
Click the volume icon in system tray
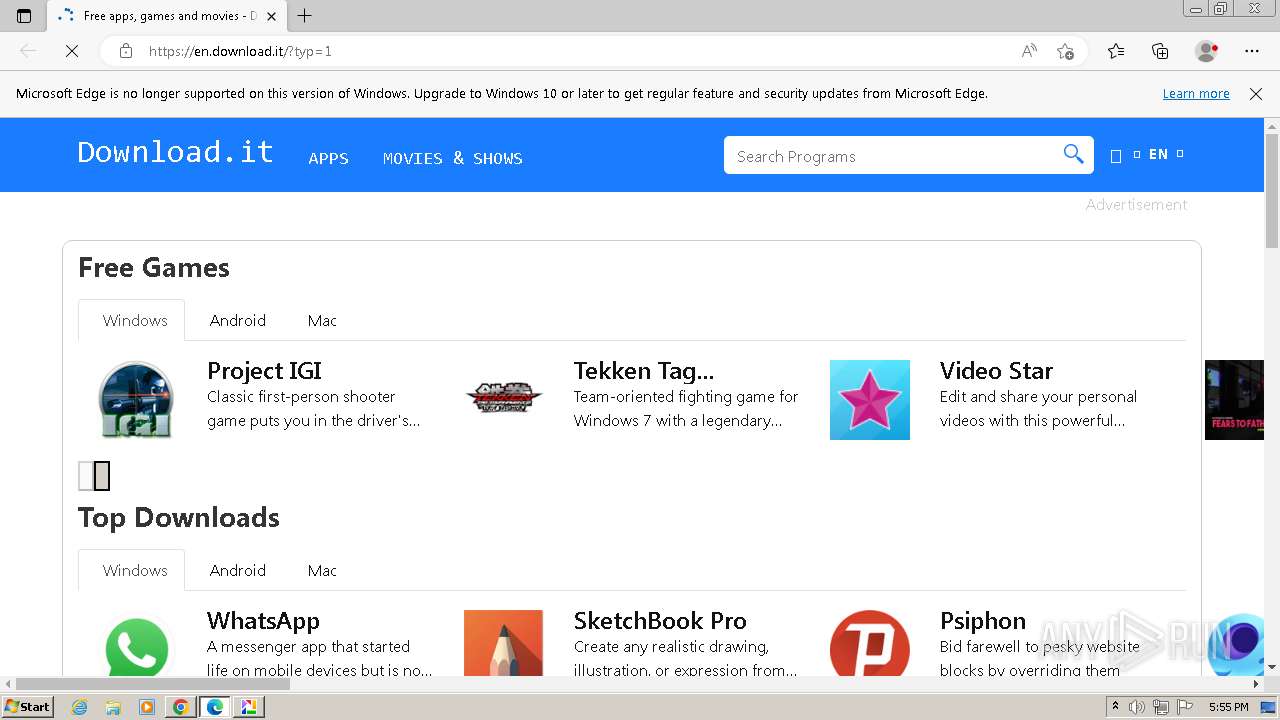tap(1138, 707)
